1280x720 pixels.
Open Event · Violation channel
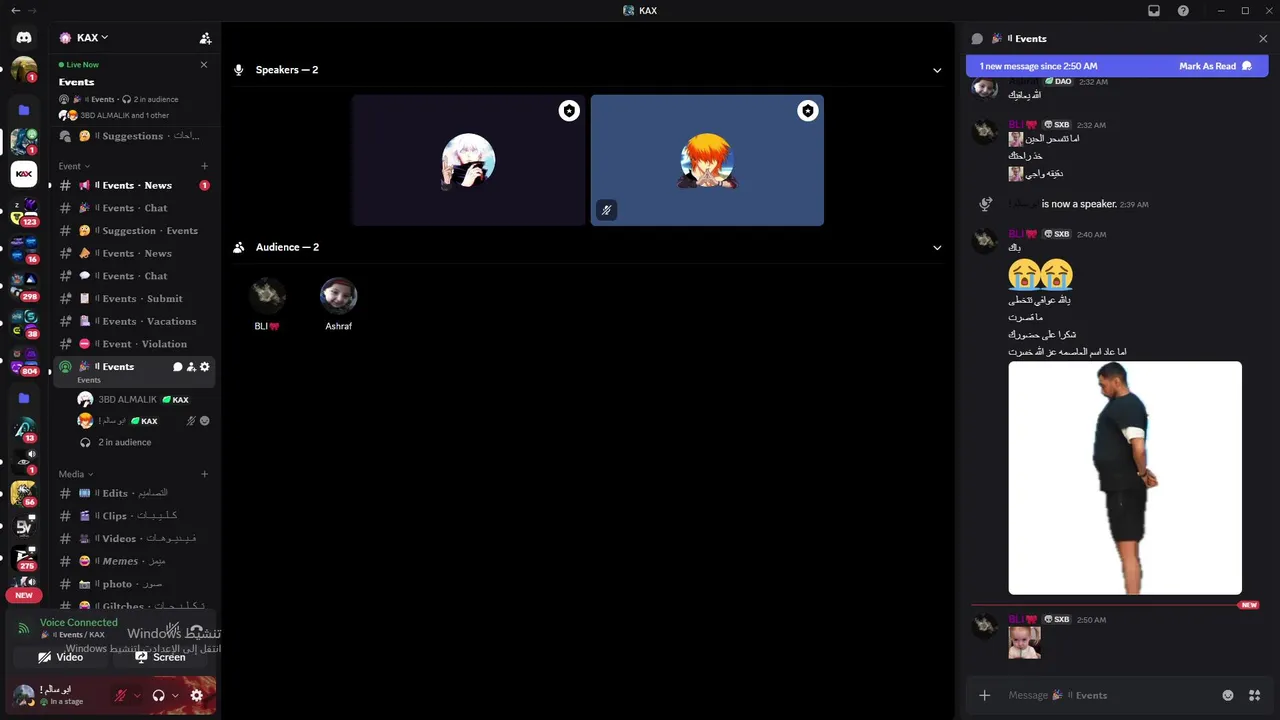(134, 344)
